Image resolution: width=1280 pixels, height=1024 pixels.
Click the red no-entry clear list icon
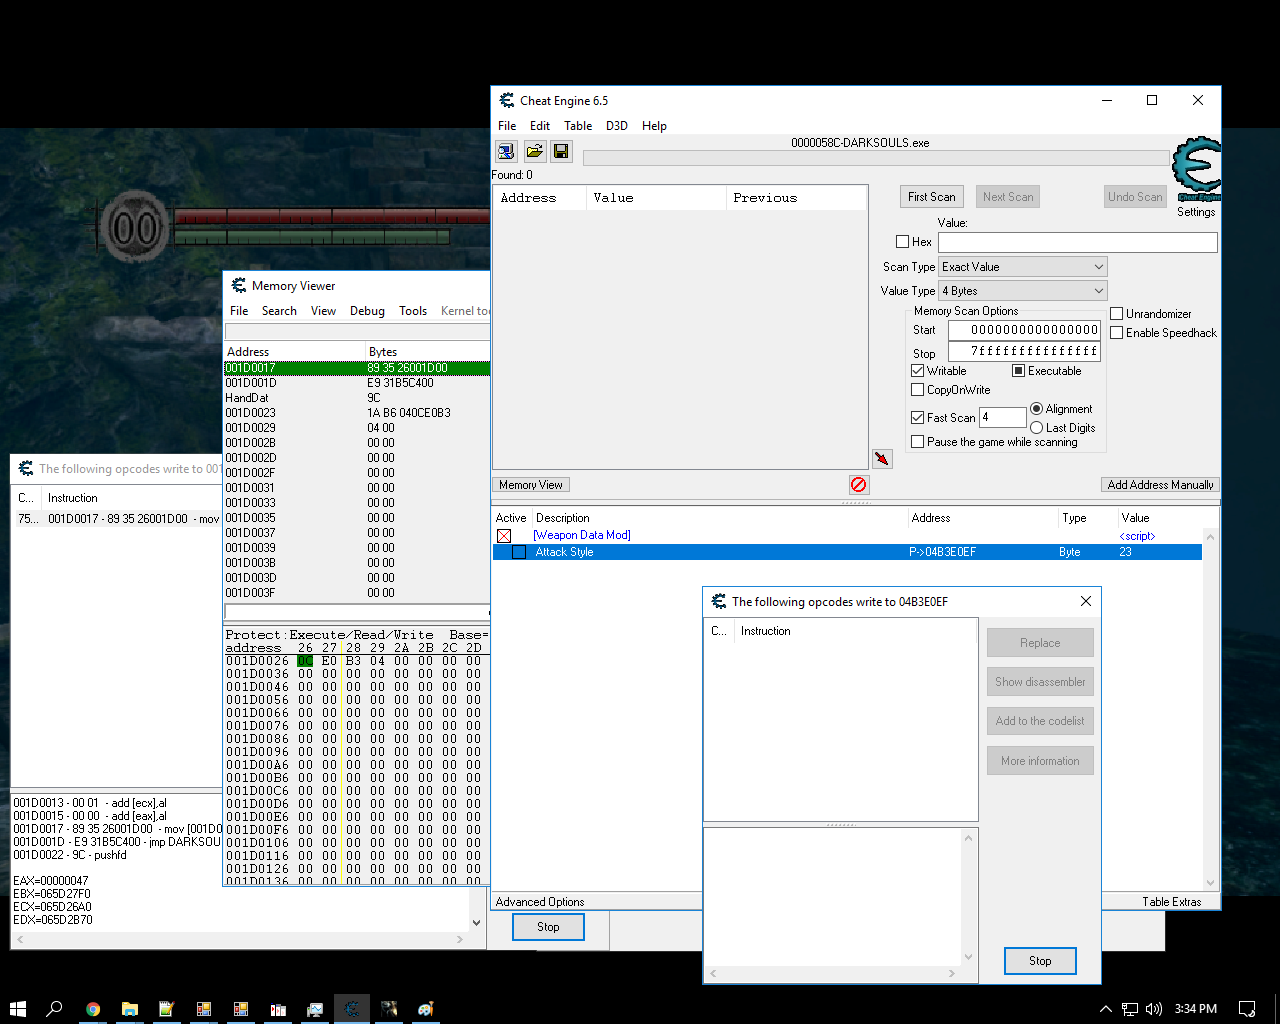[858, 485]
